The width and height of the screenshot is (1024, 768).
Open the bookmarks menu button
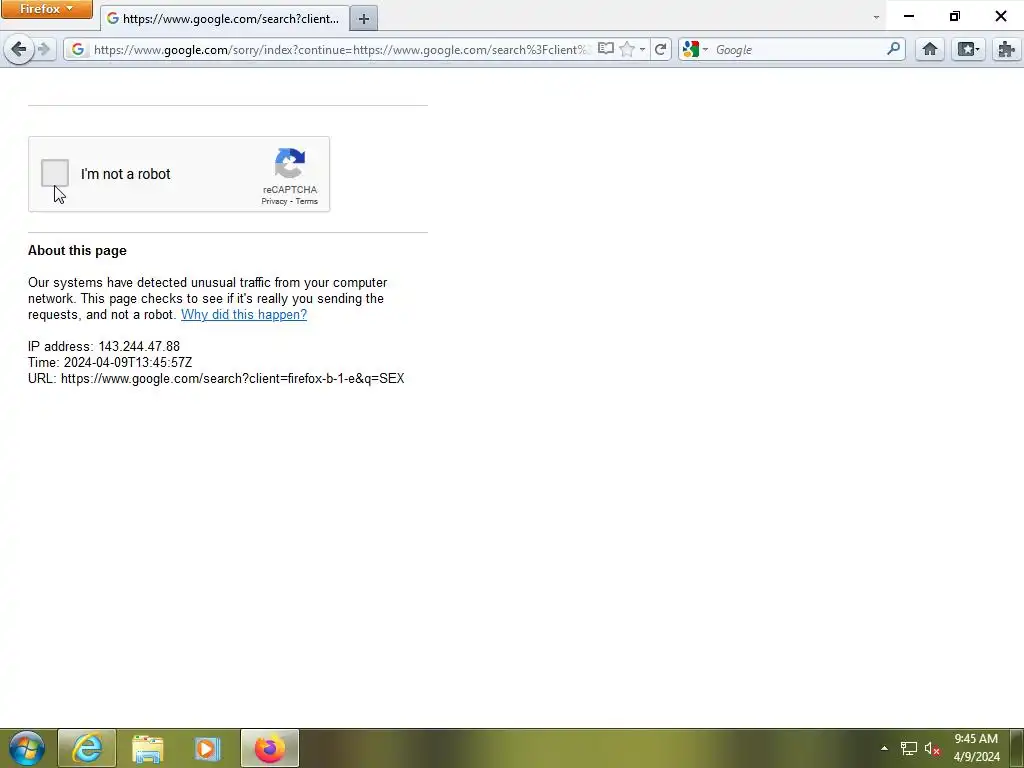point(968,49)
